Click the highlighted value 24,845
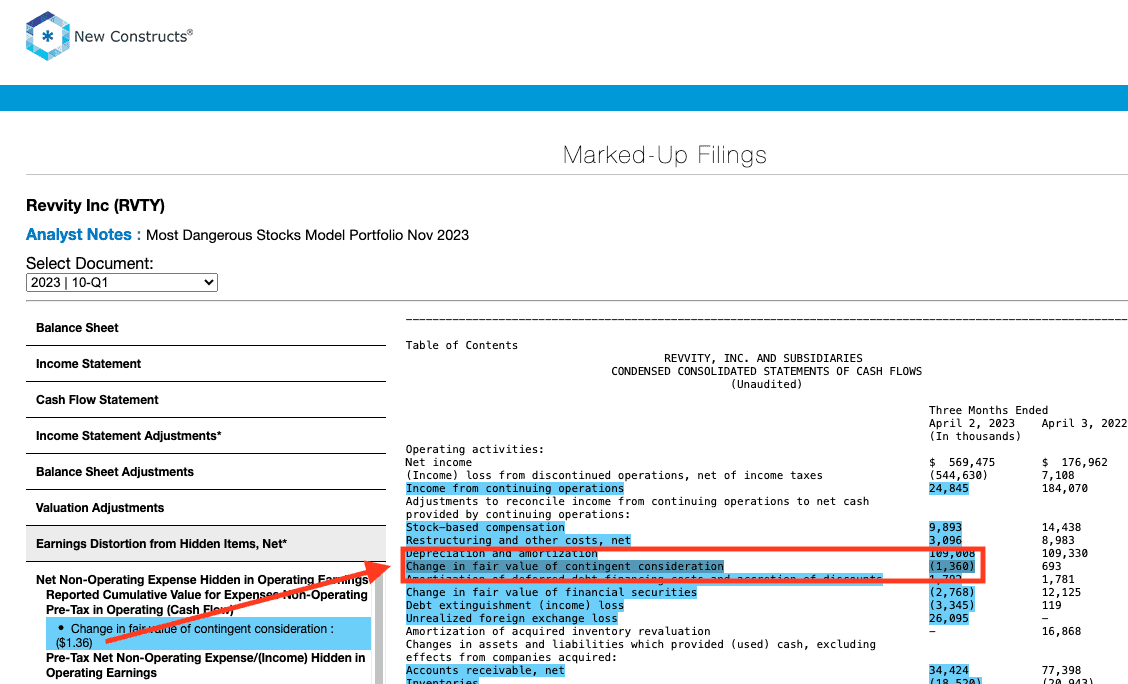Image resolution: width=1128 pixels, height=684 pixels. [x=949, y=488]
